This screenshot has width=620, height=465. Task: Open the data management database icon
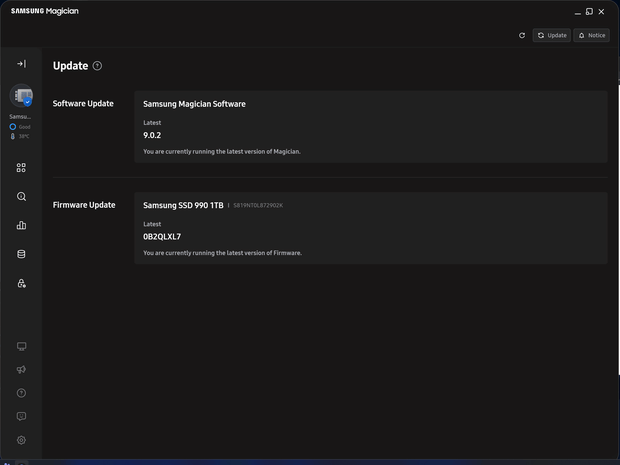pos(21,254)
